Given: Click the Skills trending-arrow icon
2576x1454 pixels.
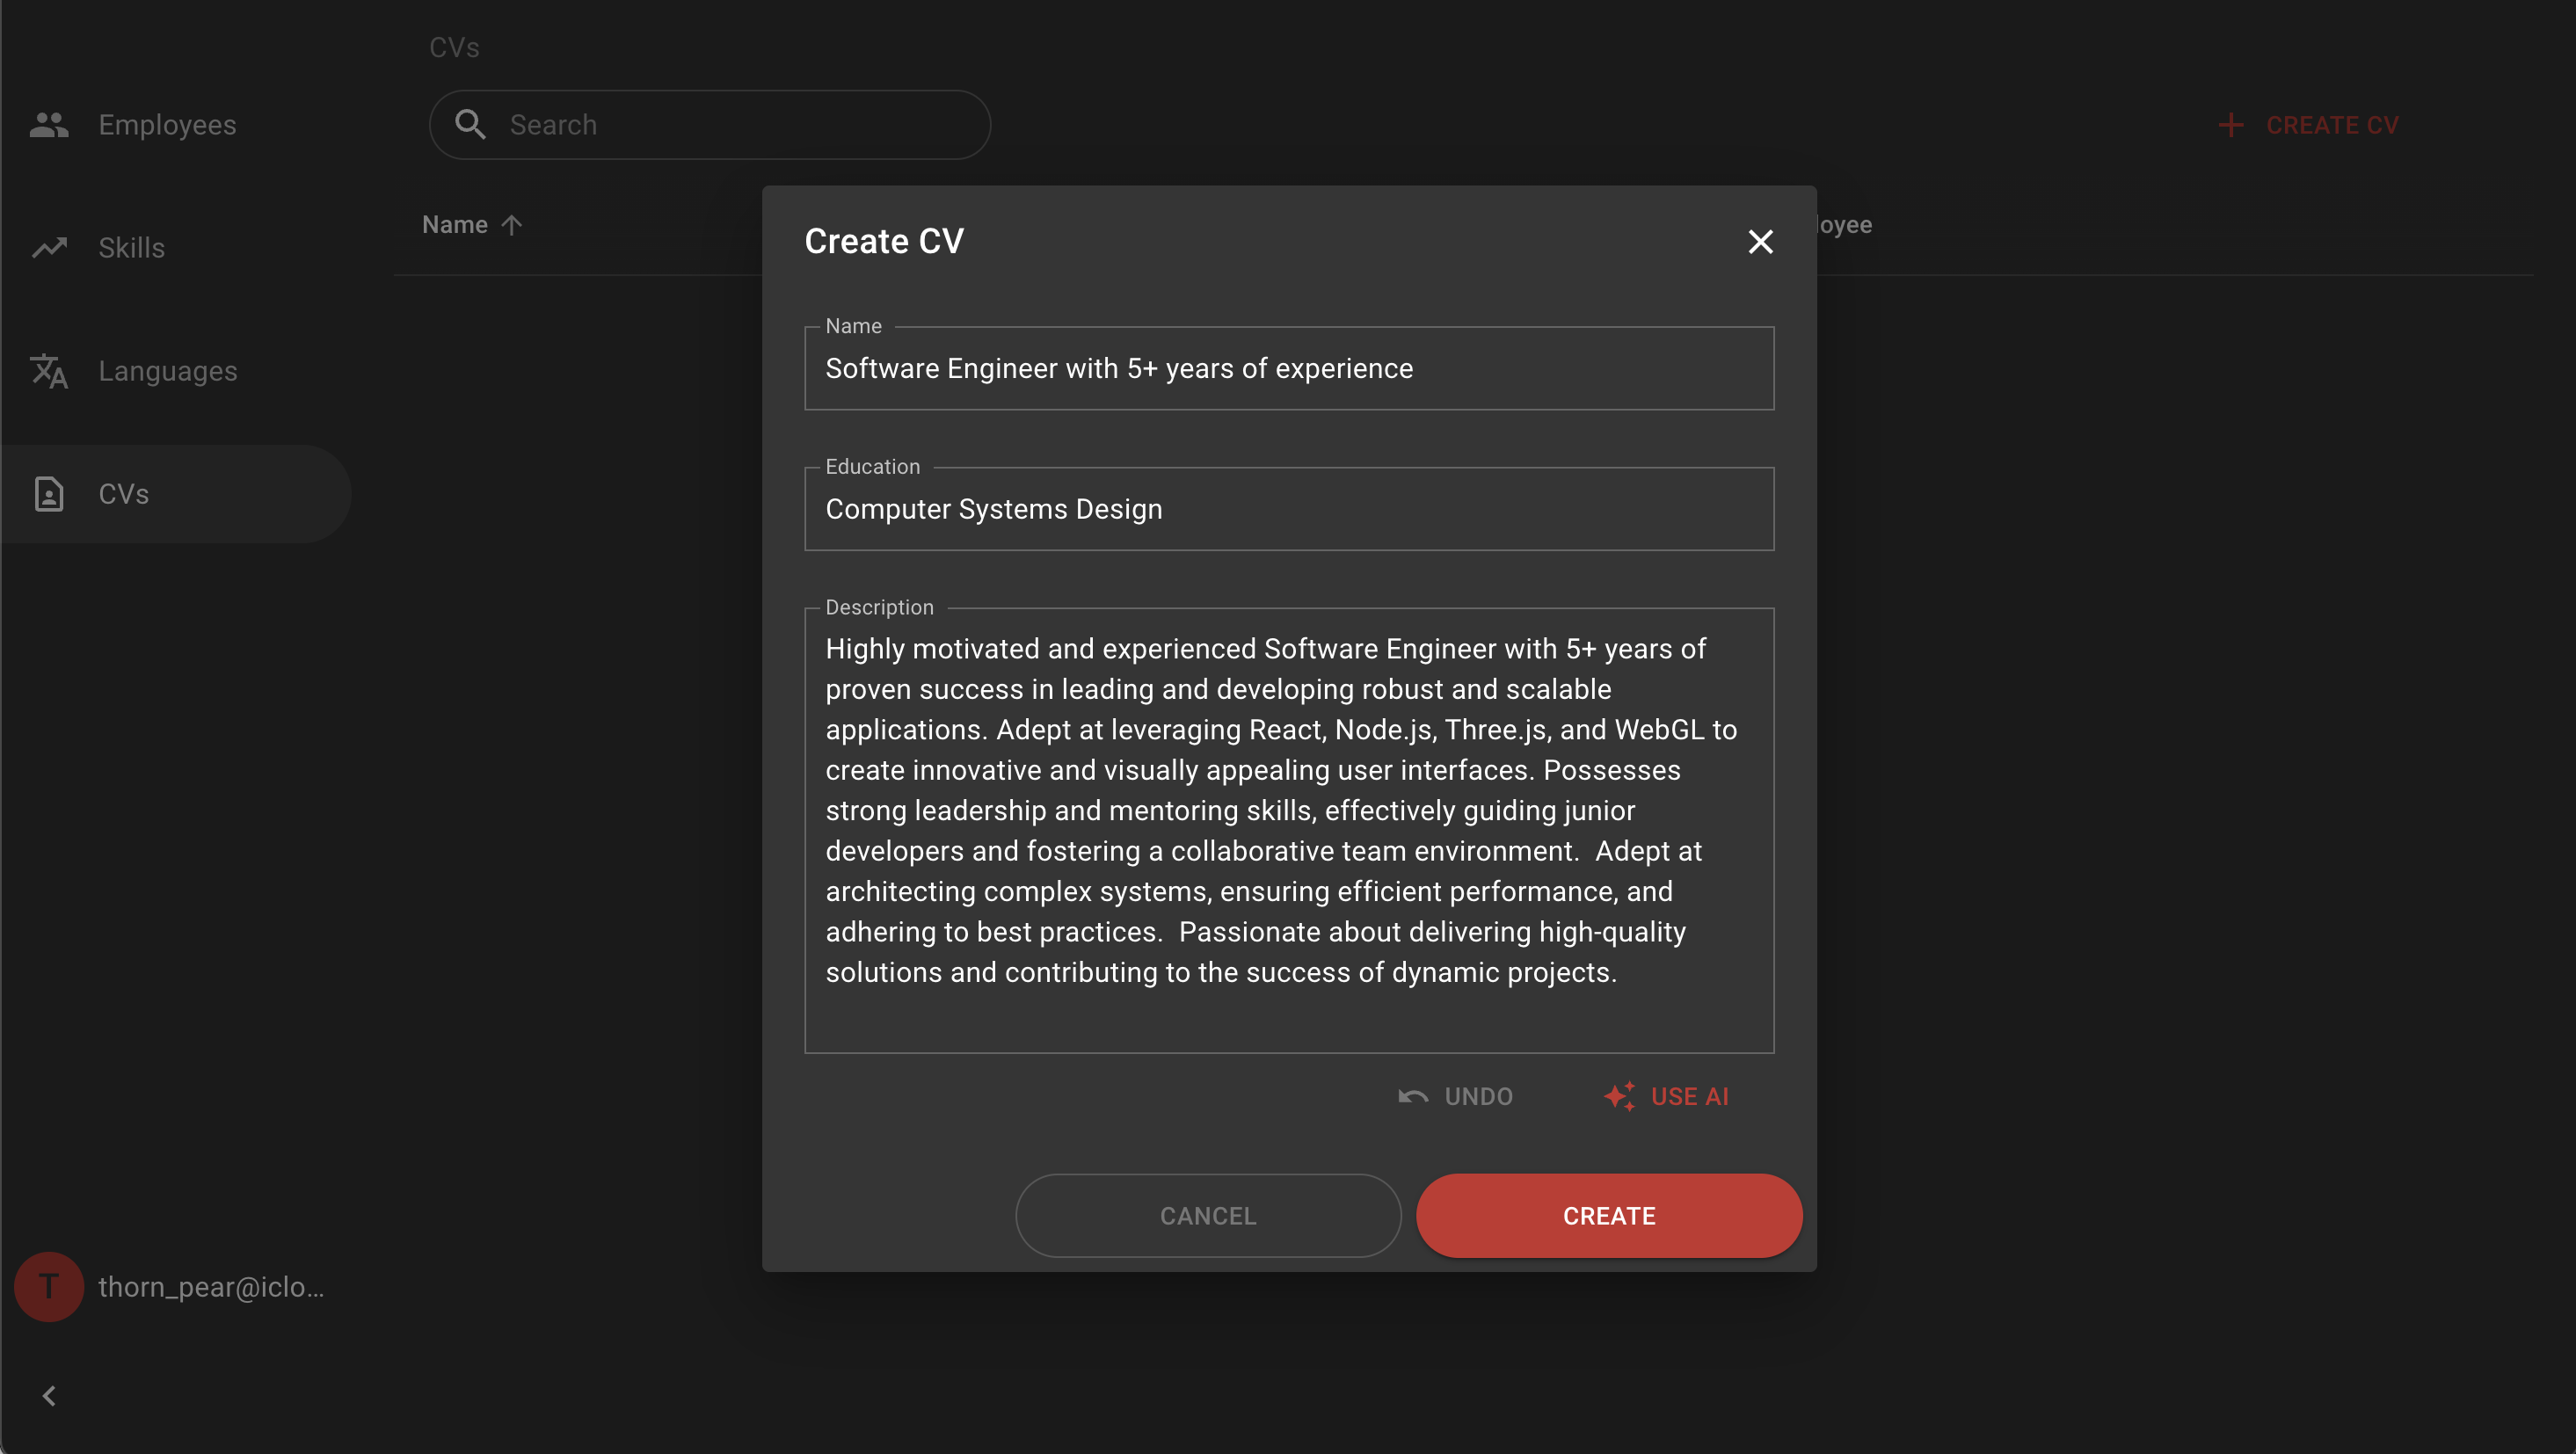Looking at the screenshot, I should 48,248.
